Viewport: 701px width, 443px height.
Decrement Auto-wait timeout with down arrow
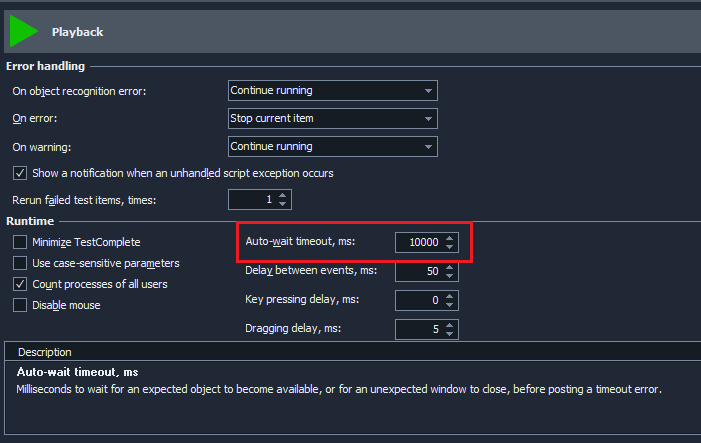click(450, 248)
